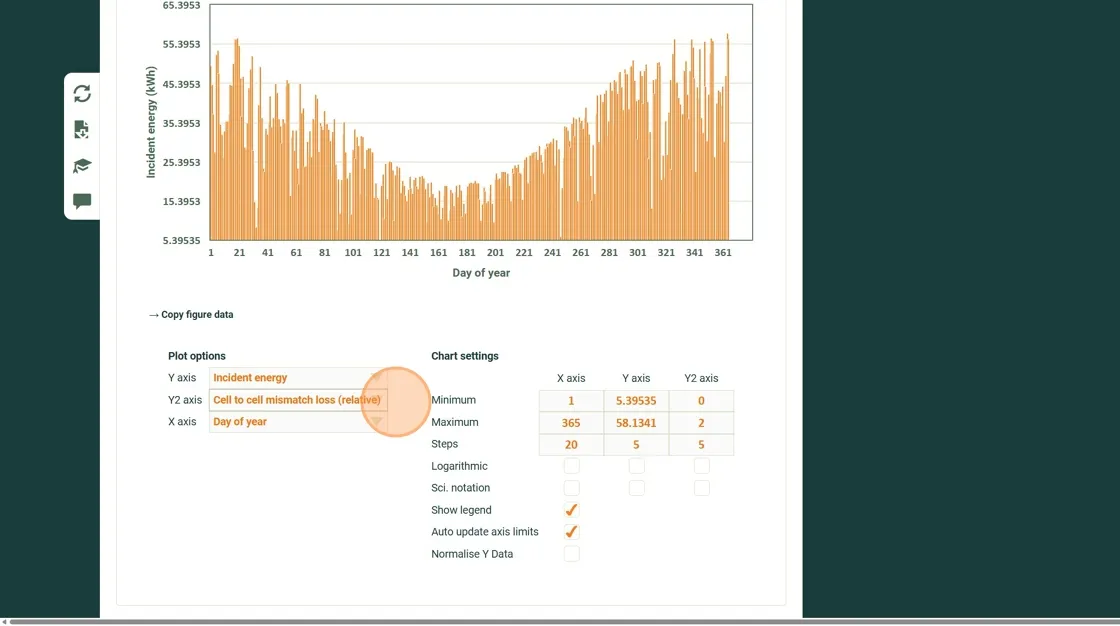Enable the Normalise Y Data checkbox
Image resolution: width=1120 pixels, height=626 pixels.
tap(571, 554)
